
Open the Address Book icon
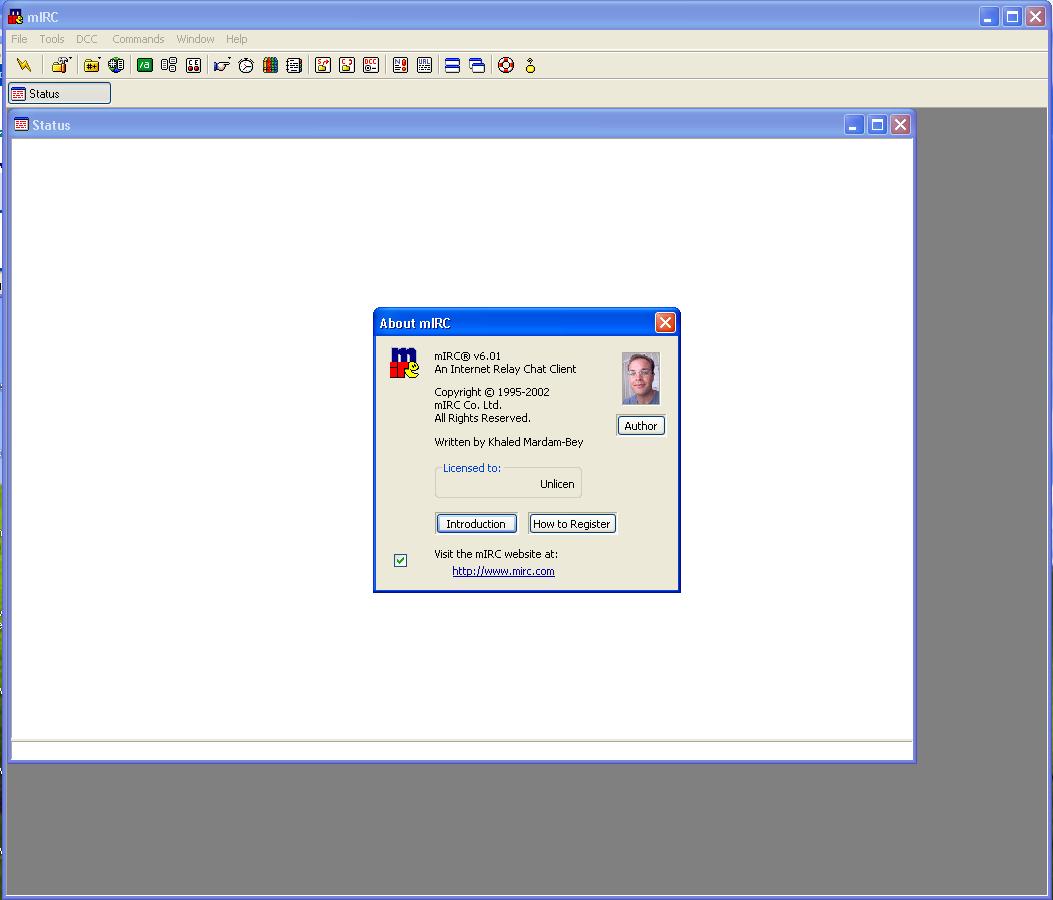(293, 65)
